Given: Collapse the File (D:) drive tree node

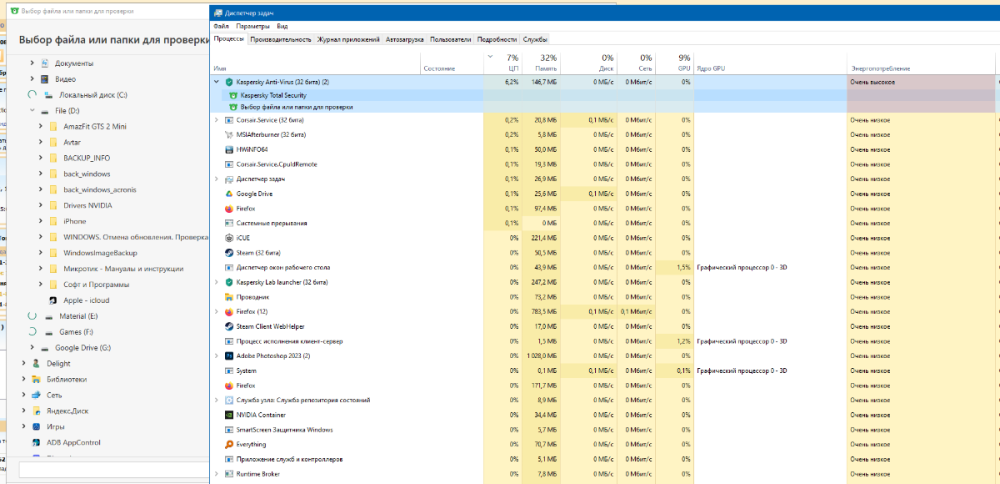Looking at the screenshot, I should pyautogui.click(x=32, y=110).
